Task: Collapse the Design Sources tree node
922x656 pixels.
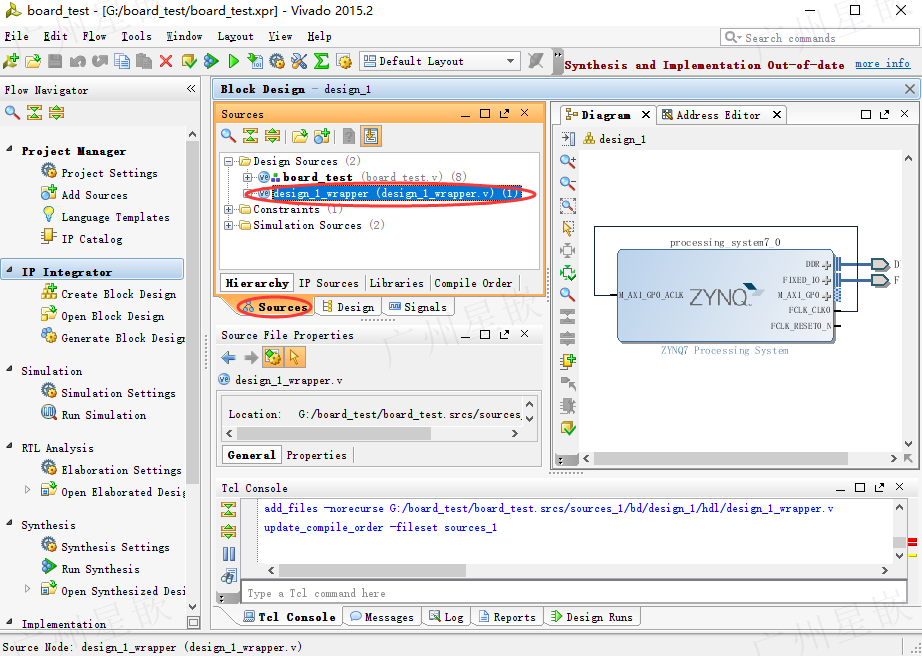Action: click(x=228, y=161)
